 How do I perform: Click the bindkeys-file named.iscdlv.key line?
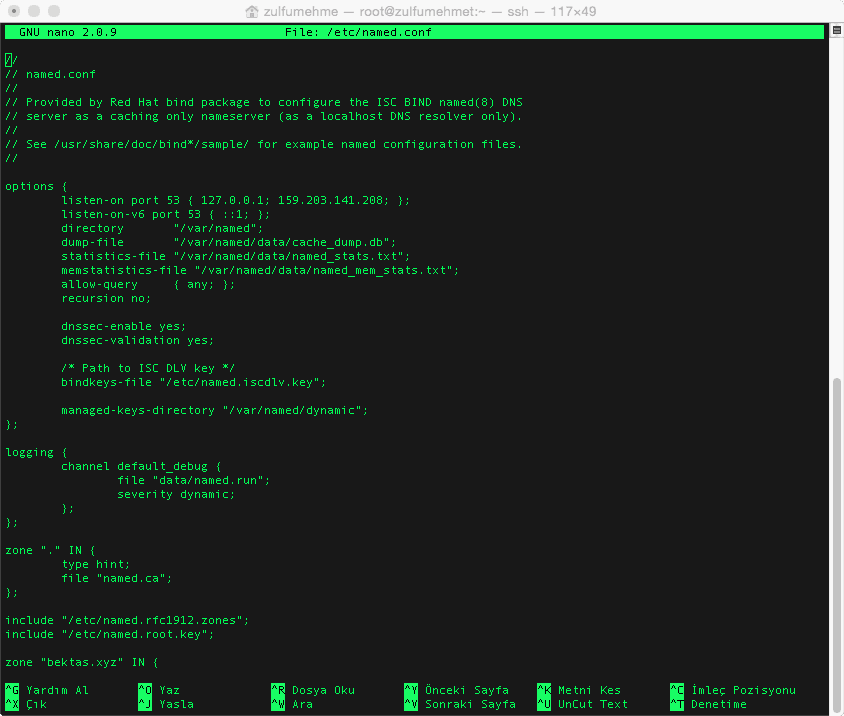point(194,382)
